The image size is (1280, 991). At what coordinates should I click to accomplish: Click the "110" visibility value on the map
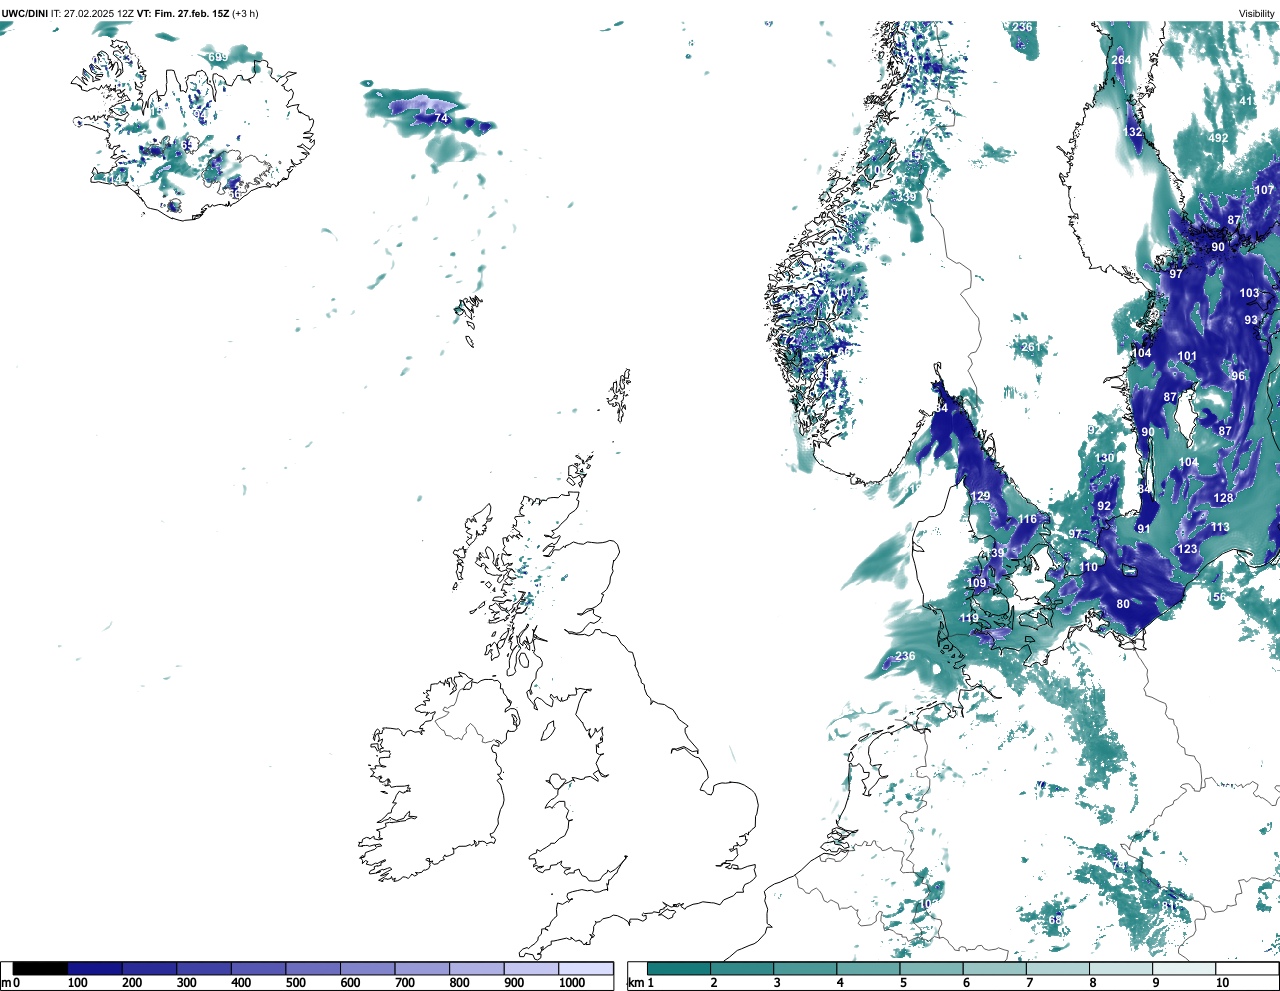1089,567
